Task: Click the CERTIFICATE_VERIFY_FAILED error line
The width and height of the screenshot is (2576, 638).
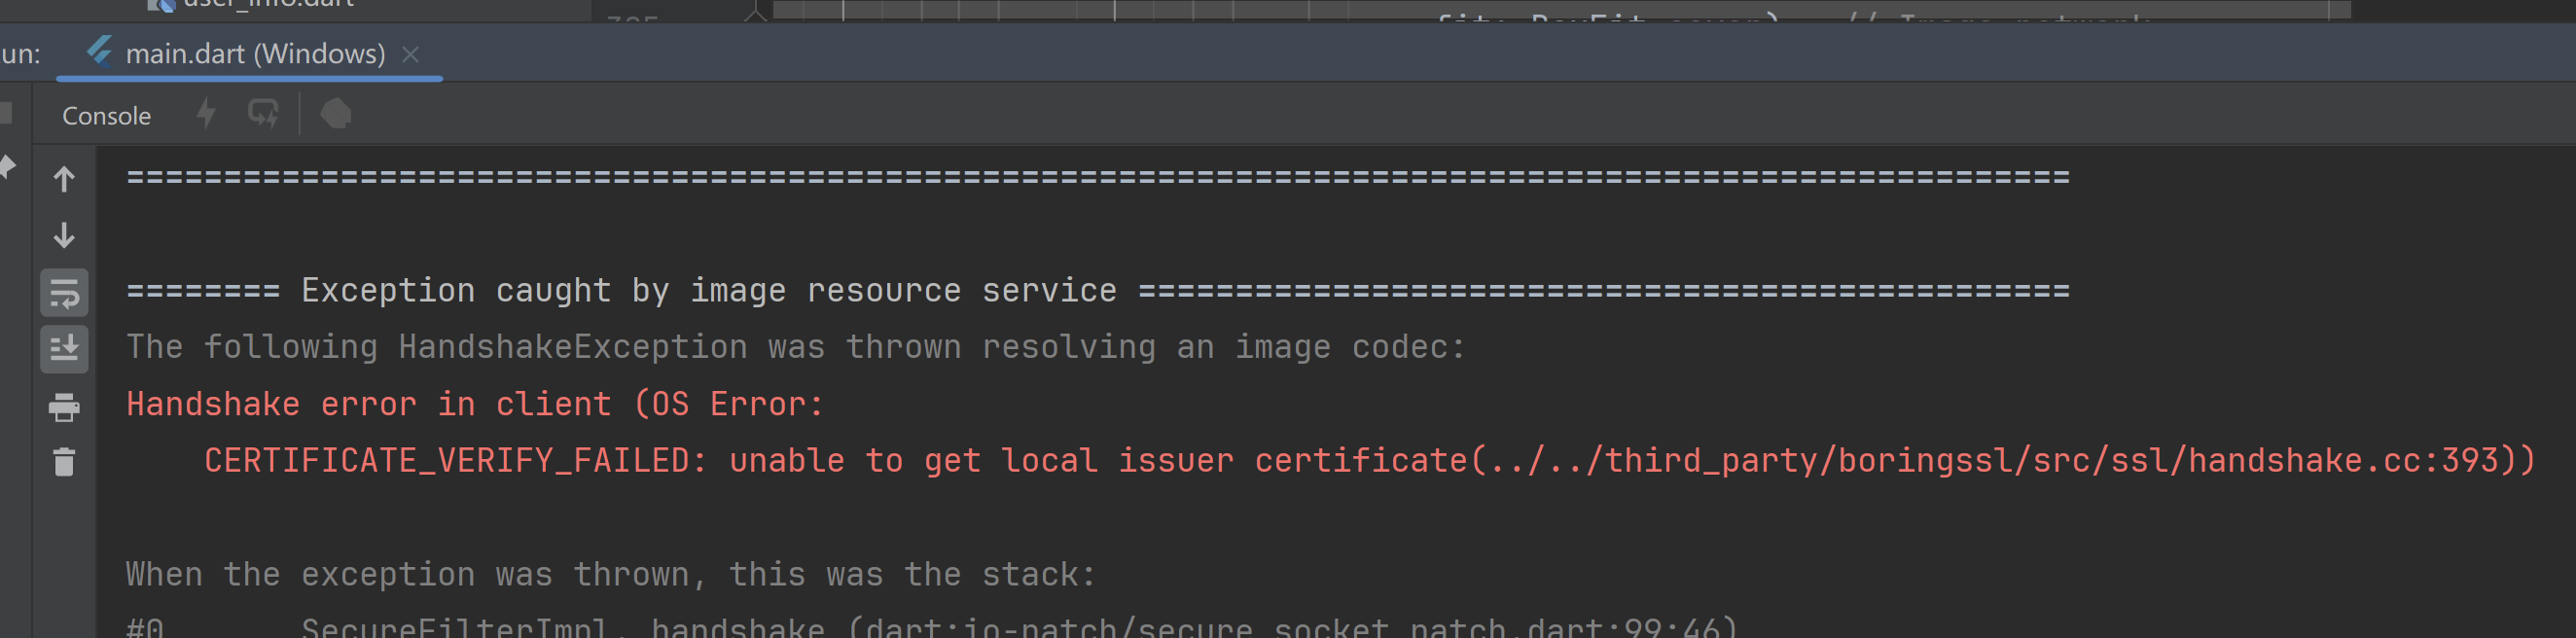Action: click(1369, 461)
